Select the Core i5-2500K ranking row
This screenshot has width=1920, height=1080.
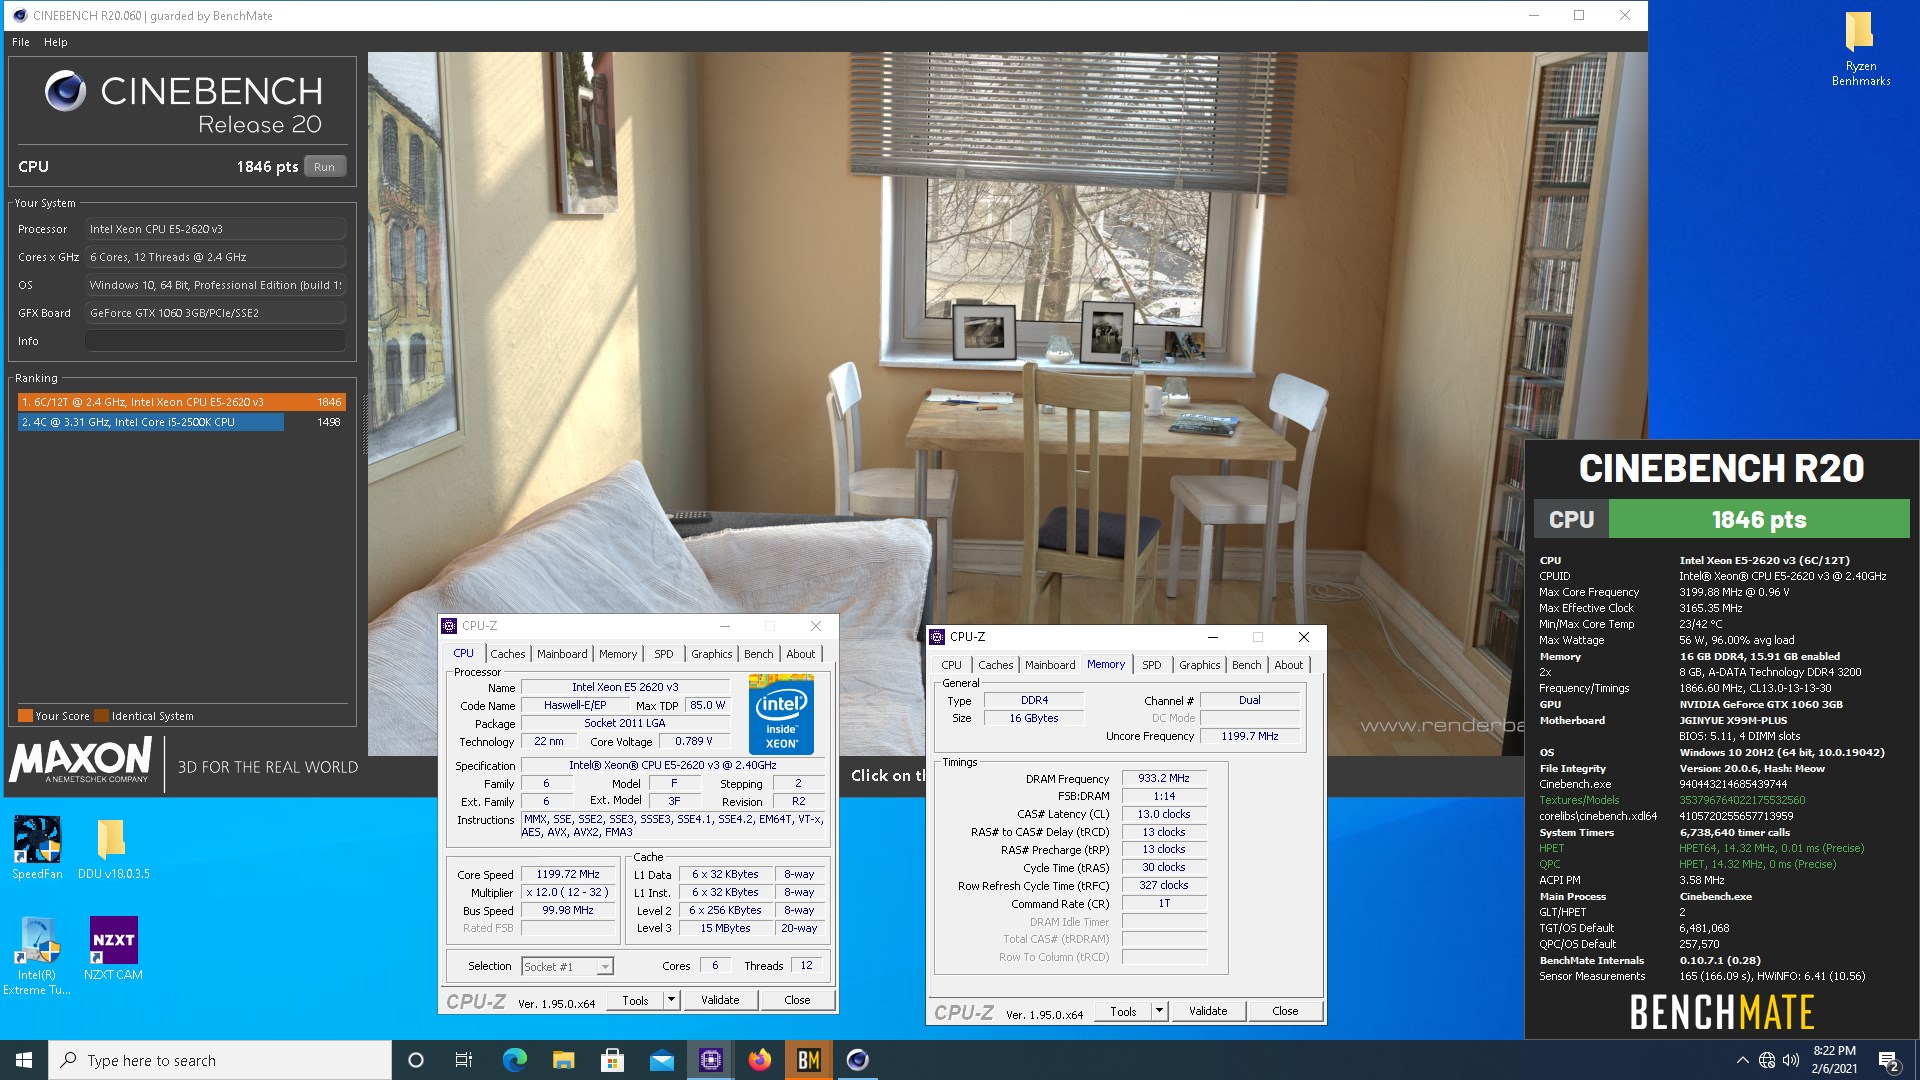pos(181,422)
